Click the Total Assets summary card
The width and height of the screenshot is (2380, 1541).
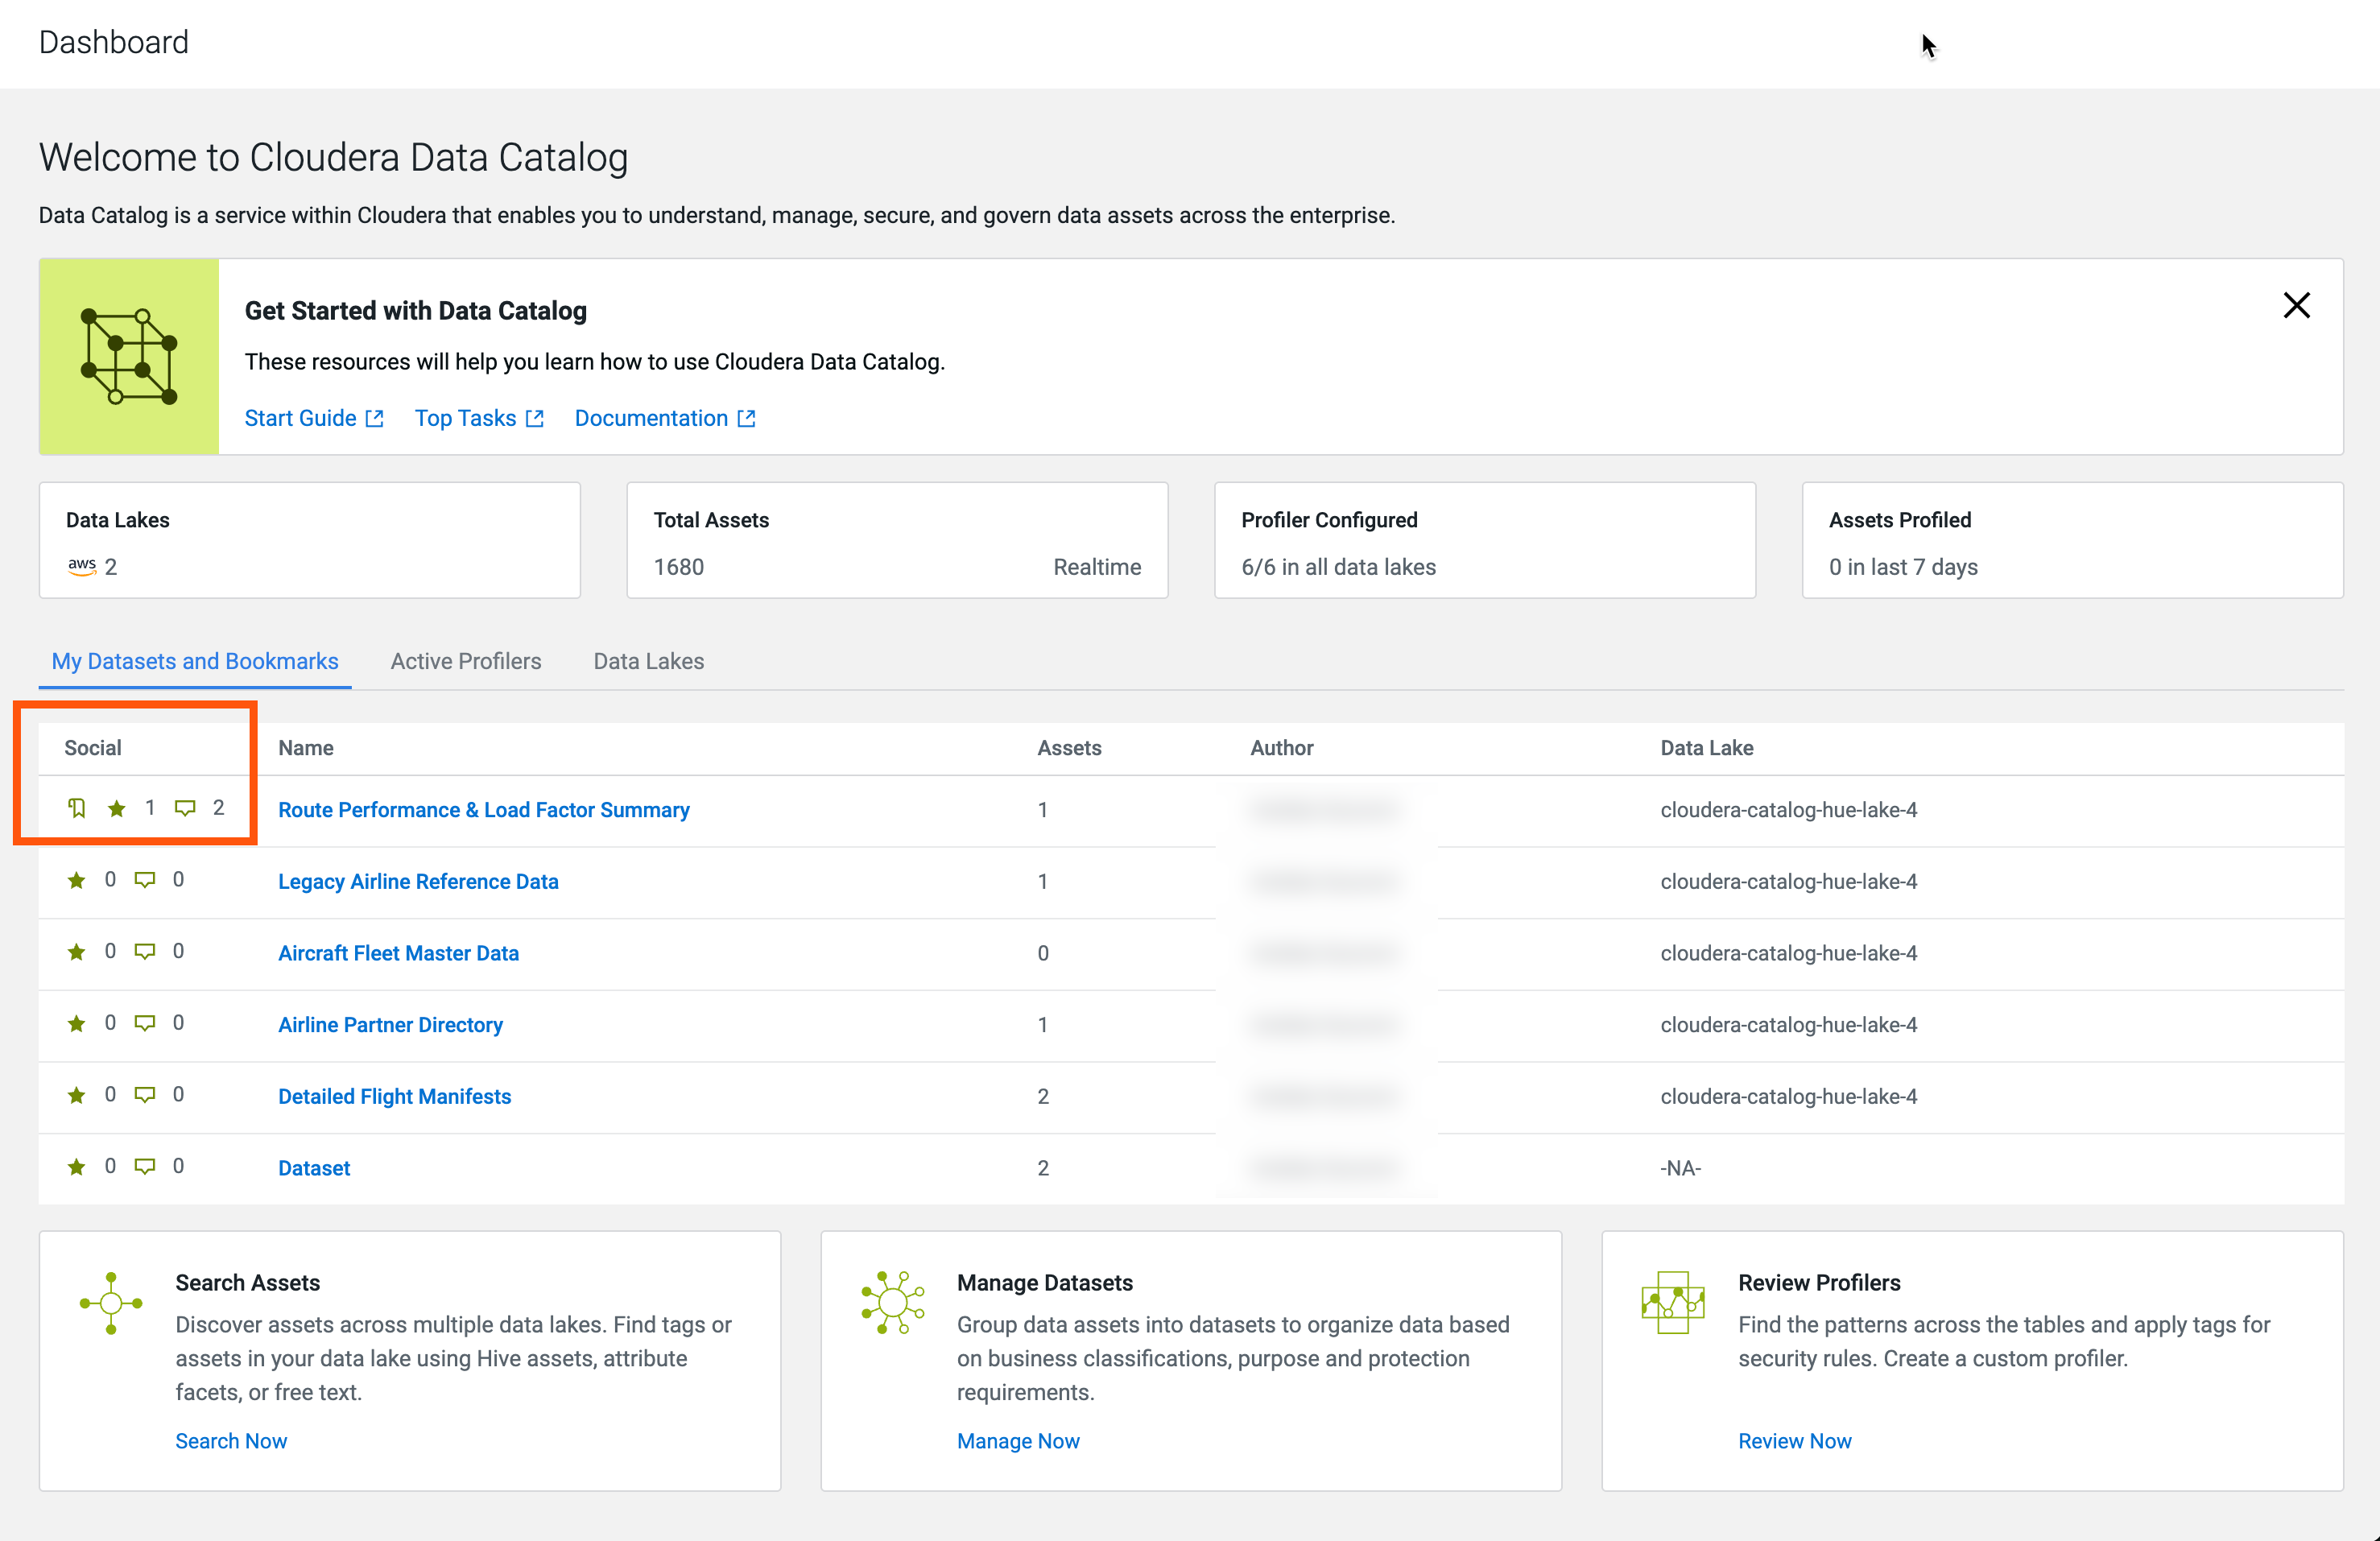[x=897, y=541]
